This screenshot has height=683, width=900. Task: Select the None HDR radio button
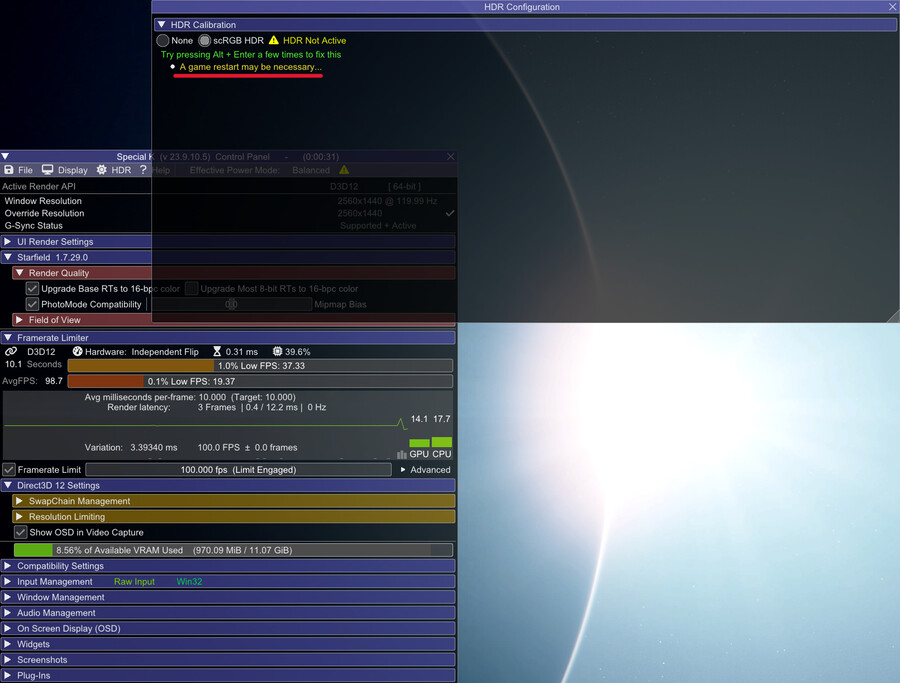[163, 40]
